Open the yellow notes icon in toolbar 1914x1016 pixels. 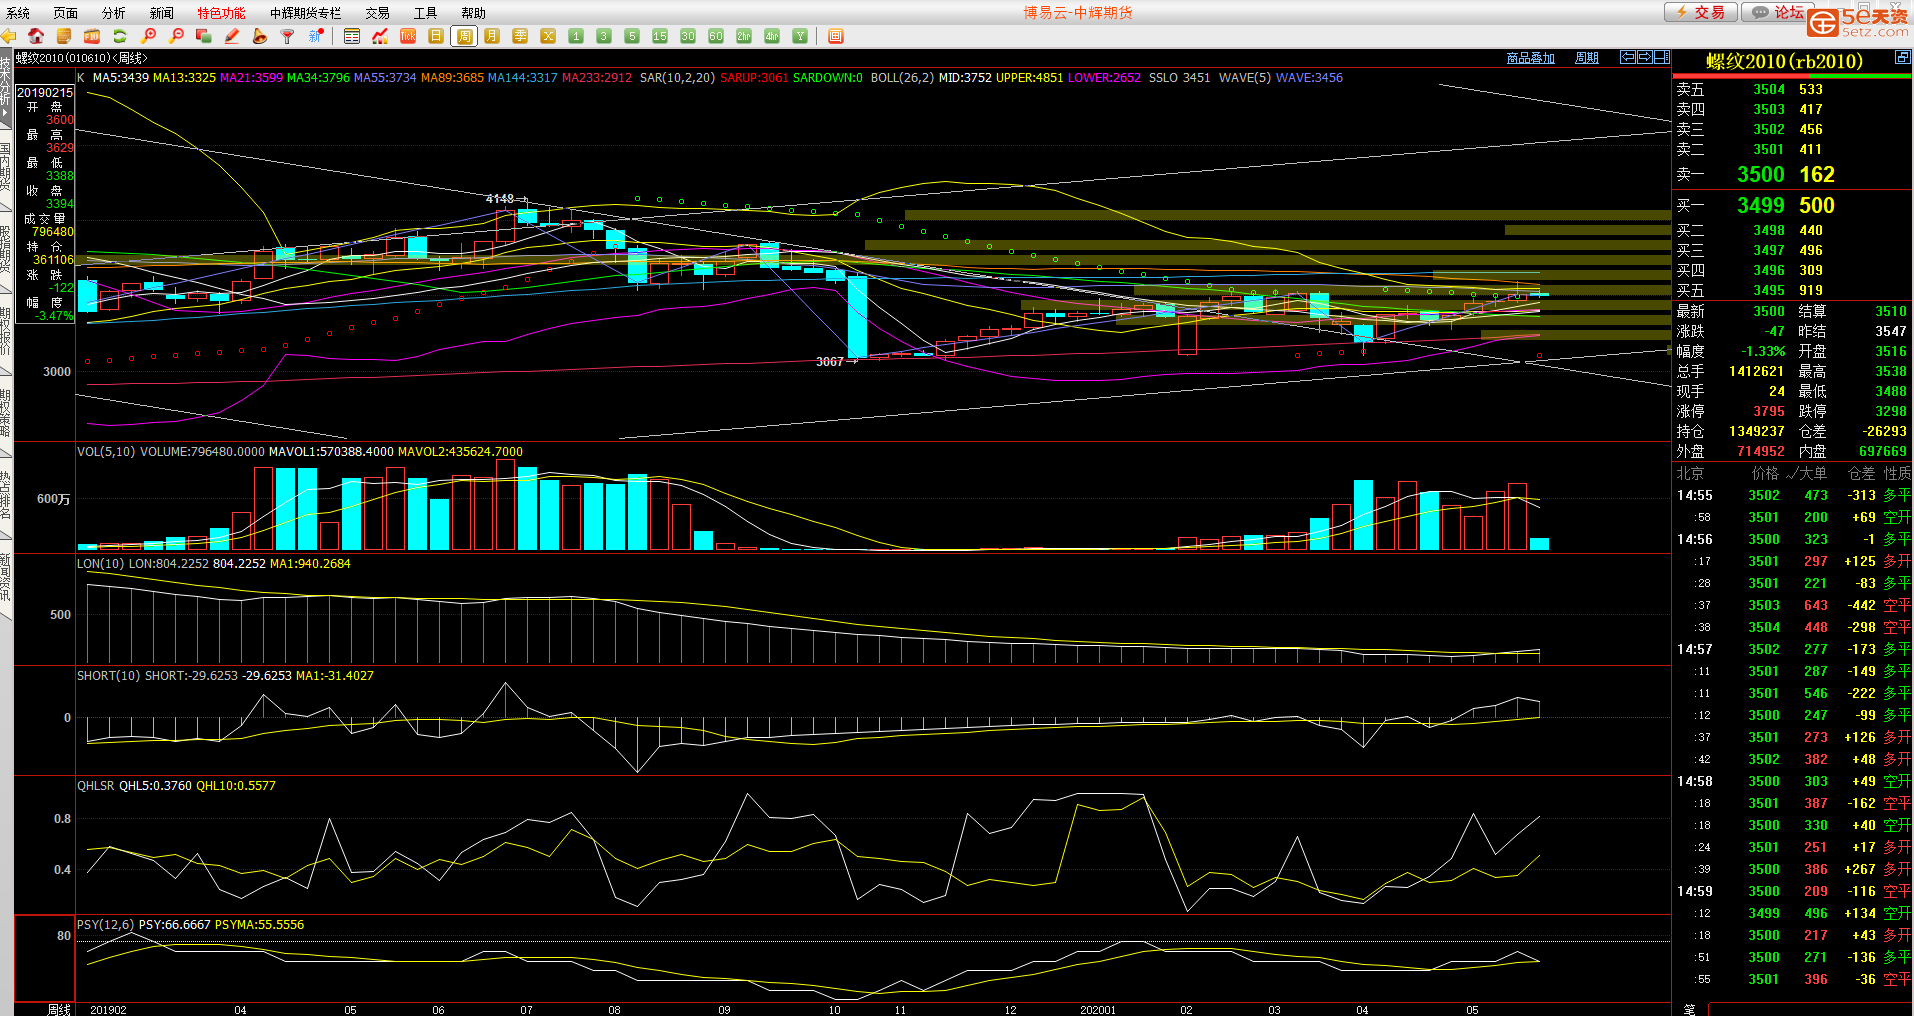pyautogui.click(x=64, y=36)
